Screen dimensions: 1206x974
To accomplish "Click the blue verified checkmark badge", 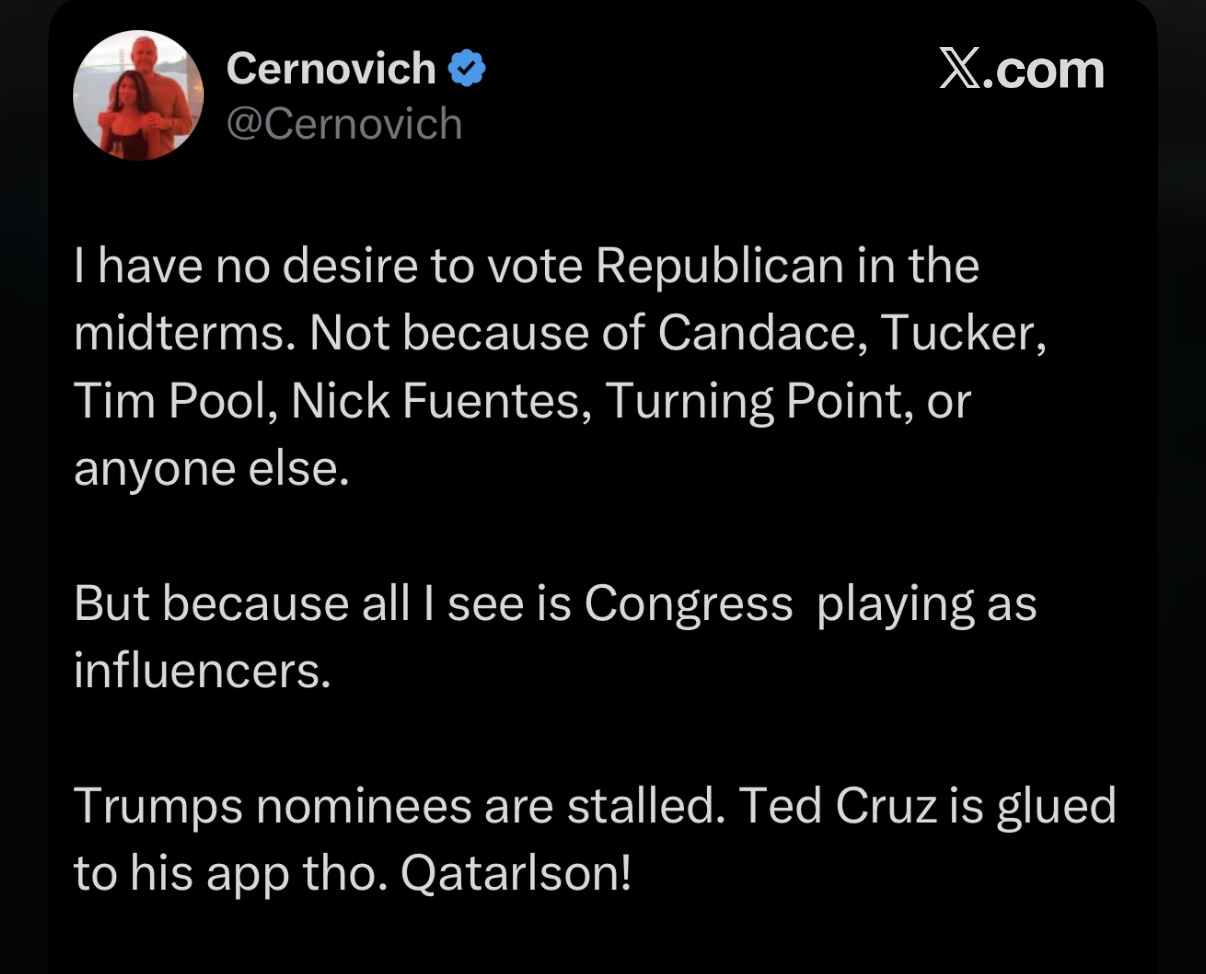I will click(x=466, y=68).
